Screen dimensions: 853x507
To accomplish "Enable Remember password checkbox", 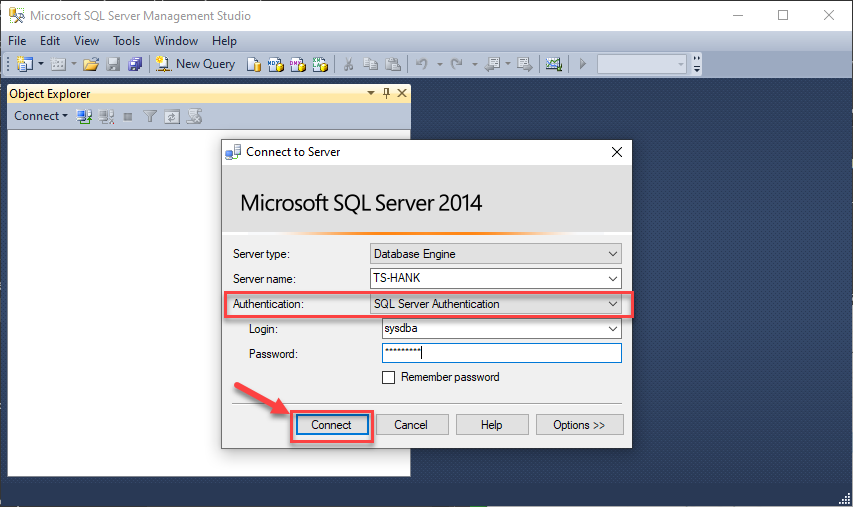I will click(x=388, y=378).
